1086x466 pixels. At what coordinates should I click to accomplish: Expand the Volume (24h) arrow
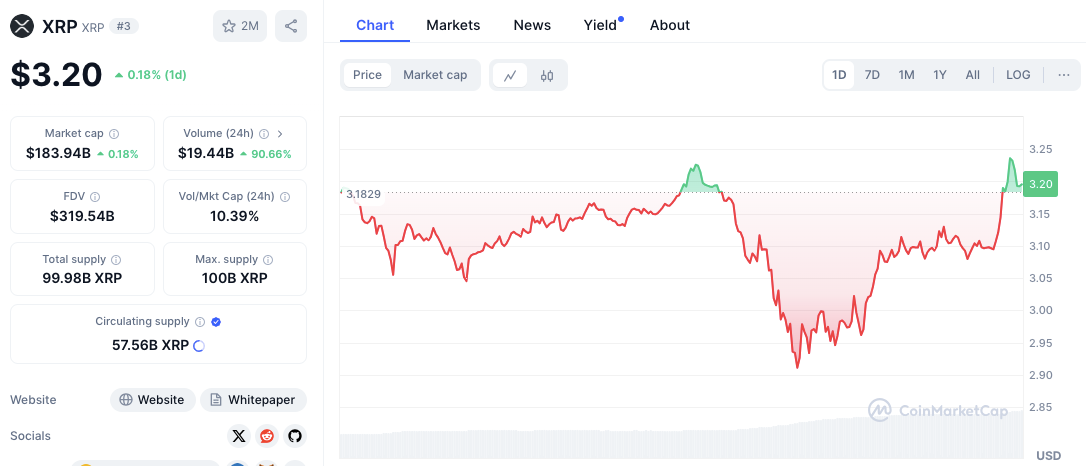(x=280, y=133)
